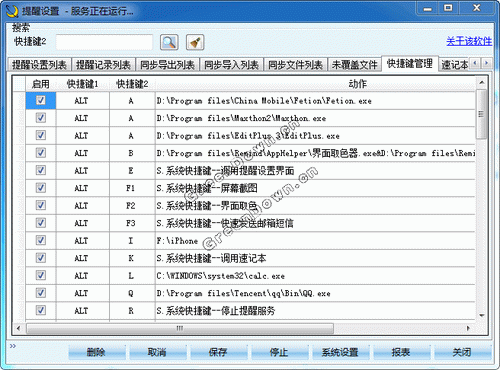Click the 保存 button
This screenshot has height=370, width=500.
coord(218,352)
